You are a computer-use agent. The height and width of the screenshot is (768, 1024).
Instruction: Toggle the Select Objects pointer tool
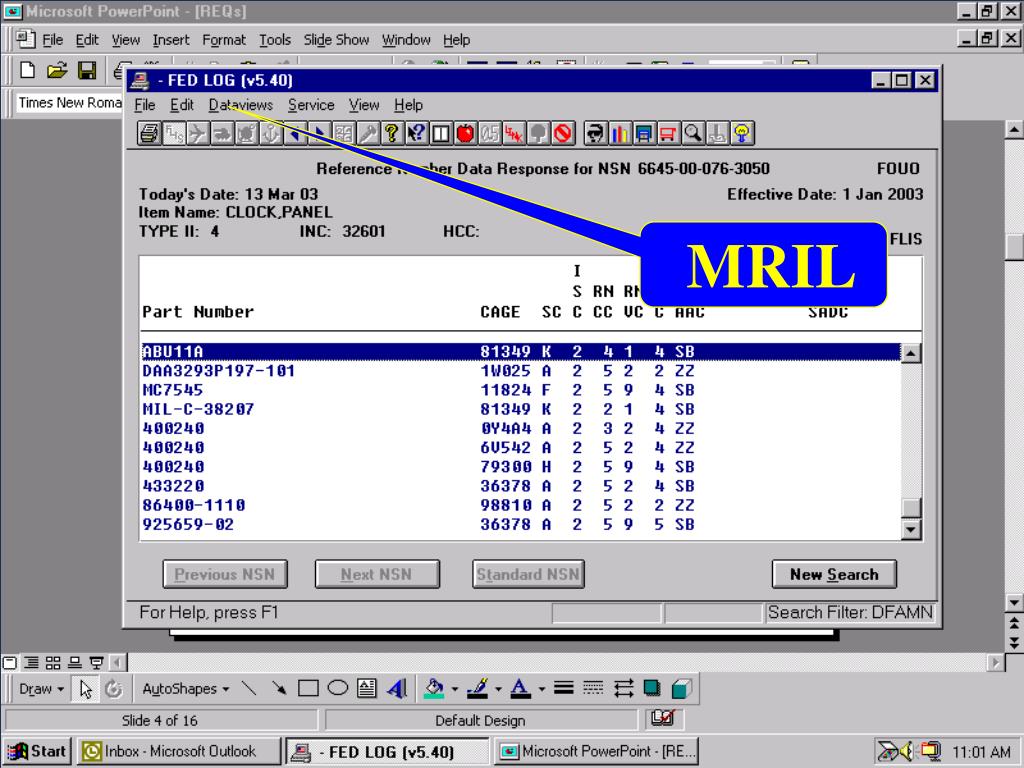click(86, 689)
